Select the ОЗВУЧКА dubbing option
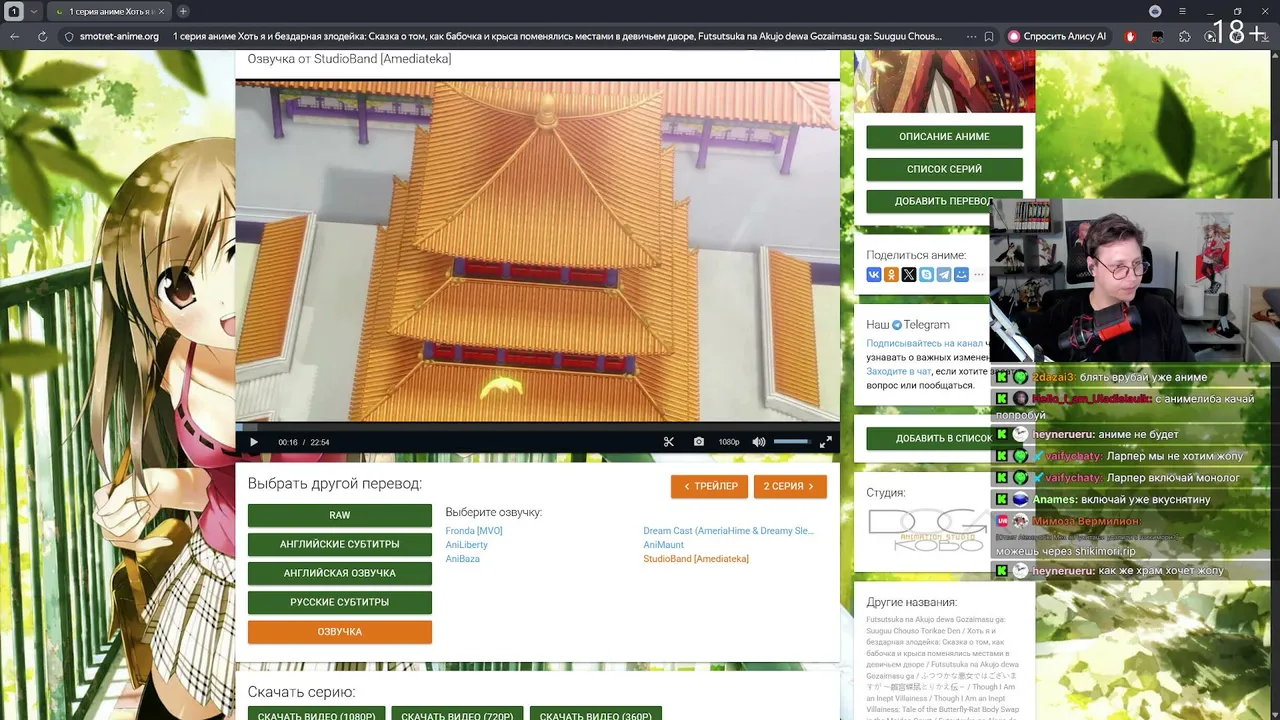1280x720 pixels. point(340,632)
